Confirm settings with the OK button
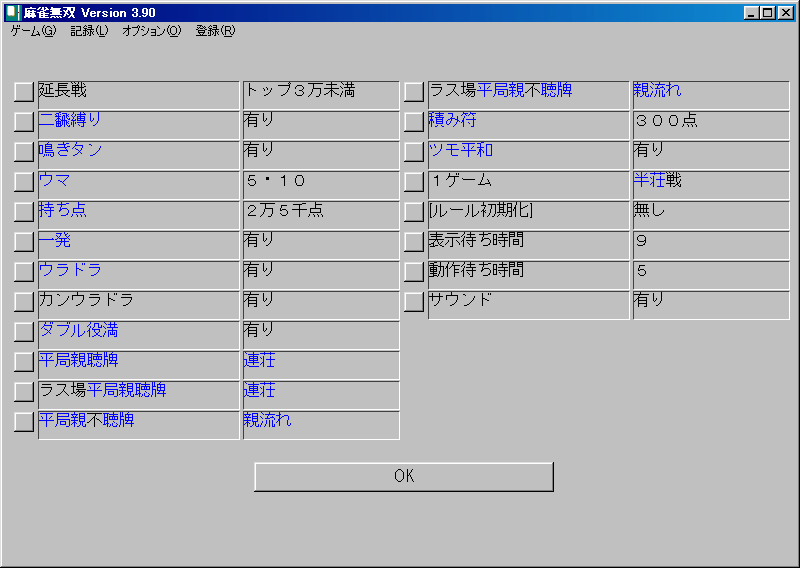Viewport: 800px width, 568px height. [404, 477]
